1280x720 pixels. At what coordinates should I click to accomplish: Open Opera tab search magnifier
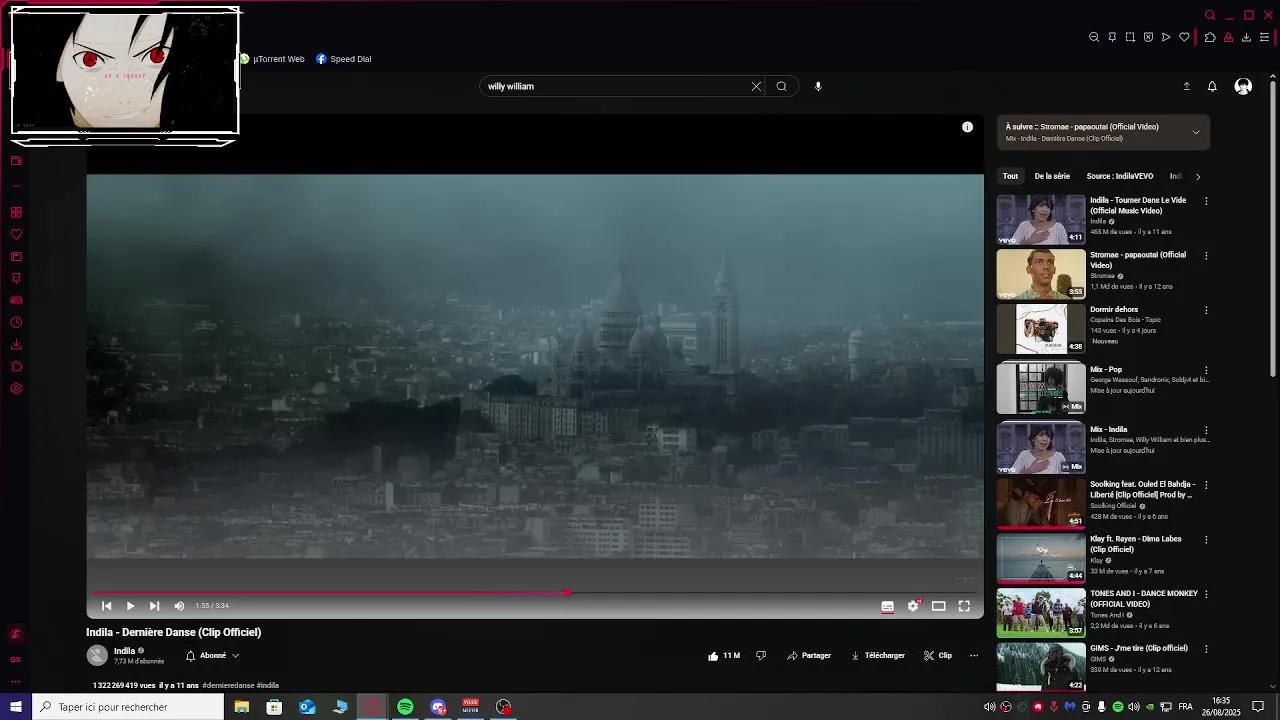coord(1210,15)
